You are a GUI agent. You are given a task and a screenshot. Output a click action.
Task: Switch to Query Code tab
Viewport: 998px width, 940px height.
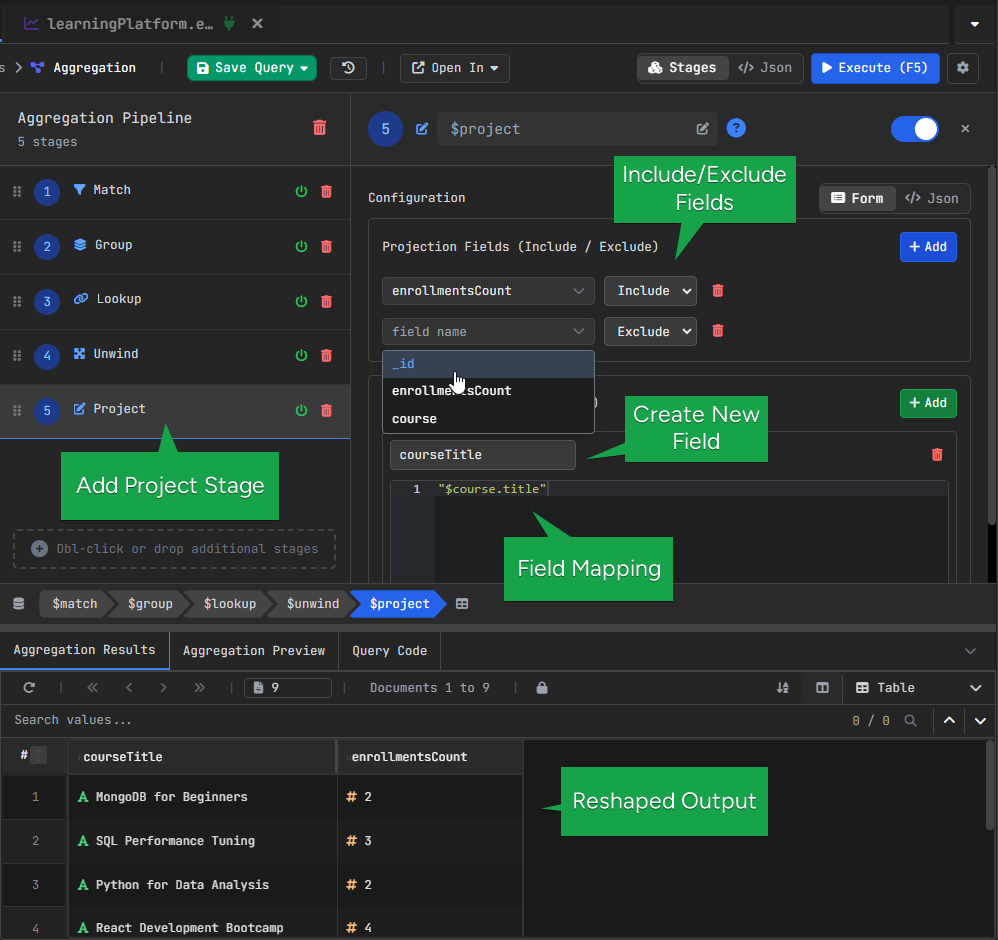pos(390,650)
